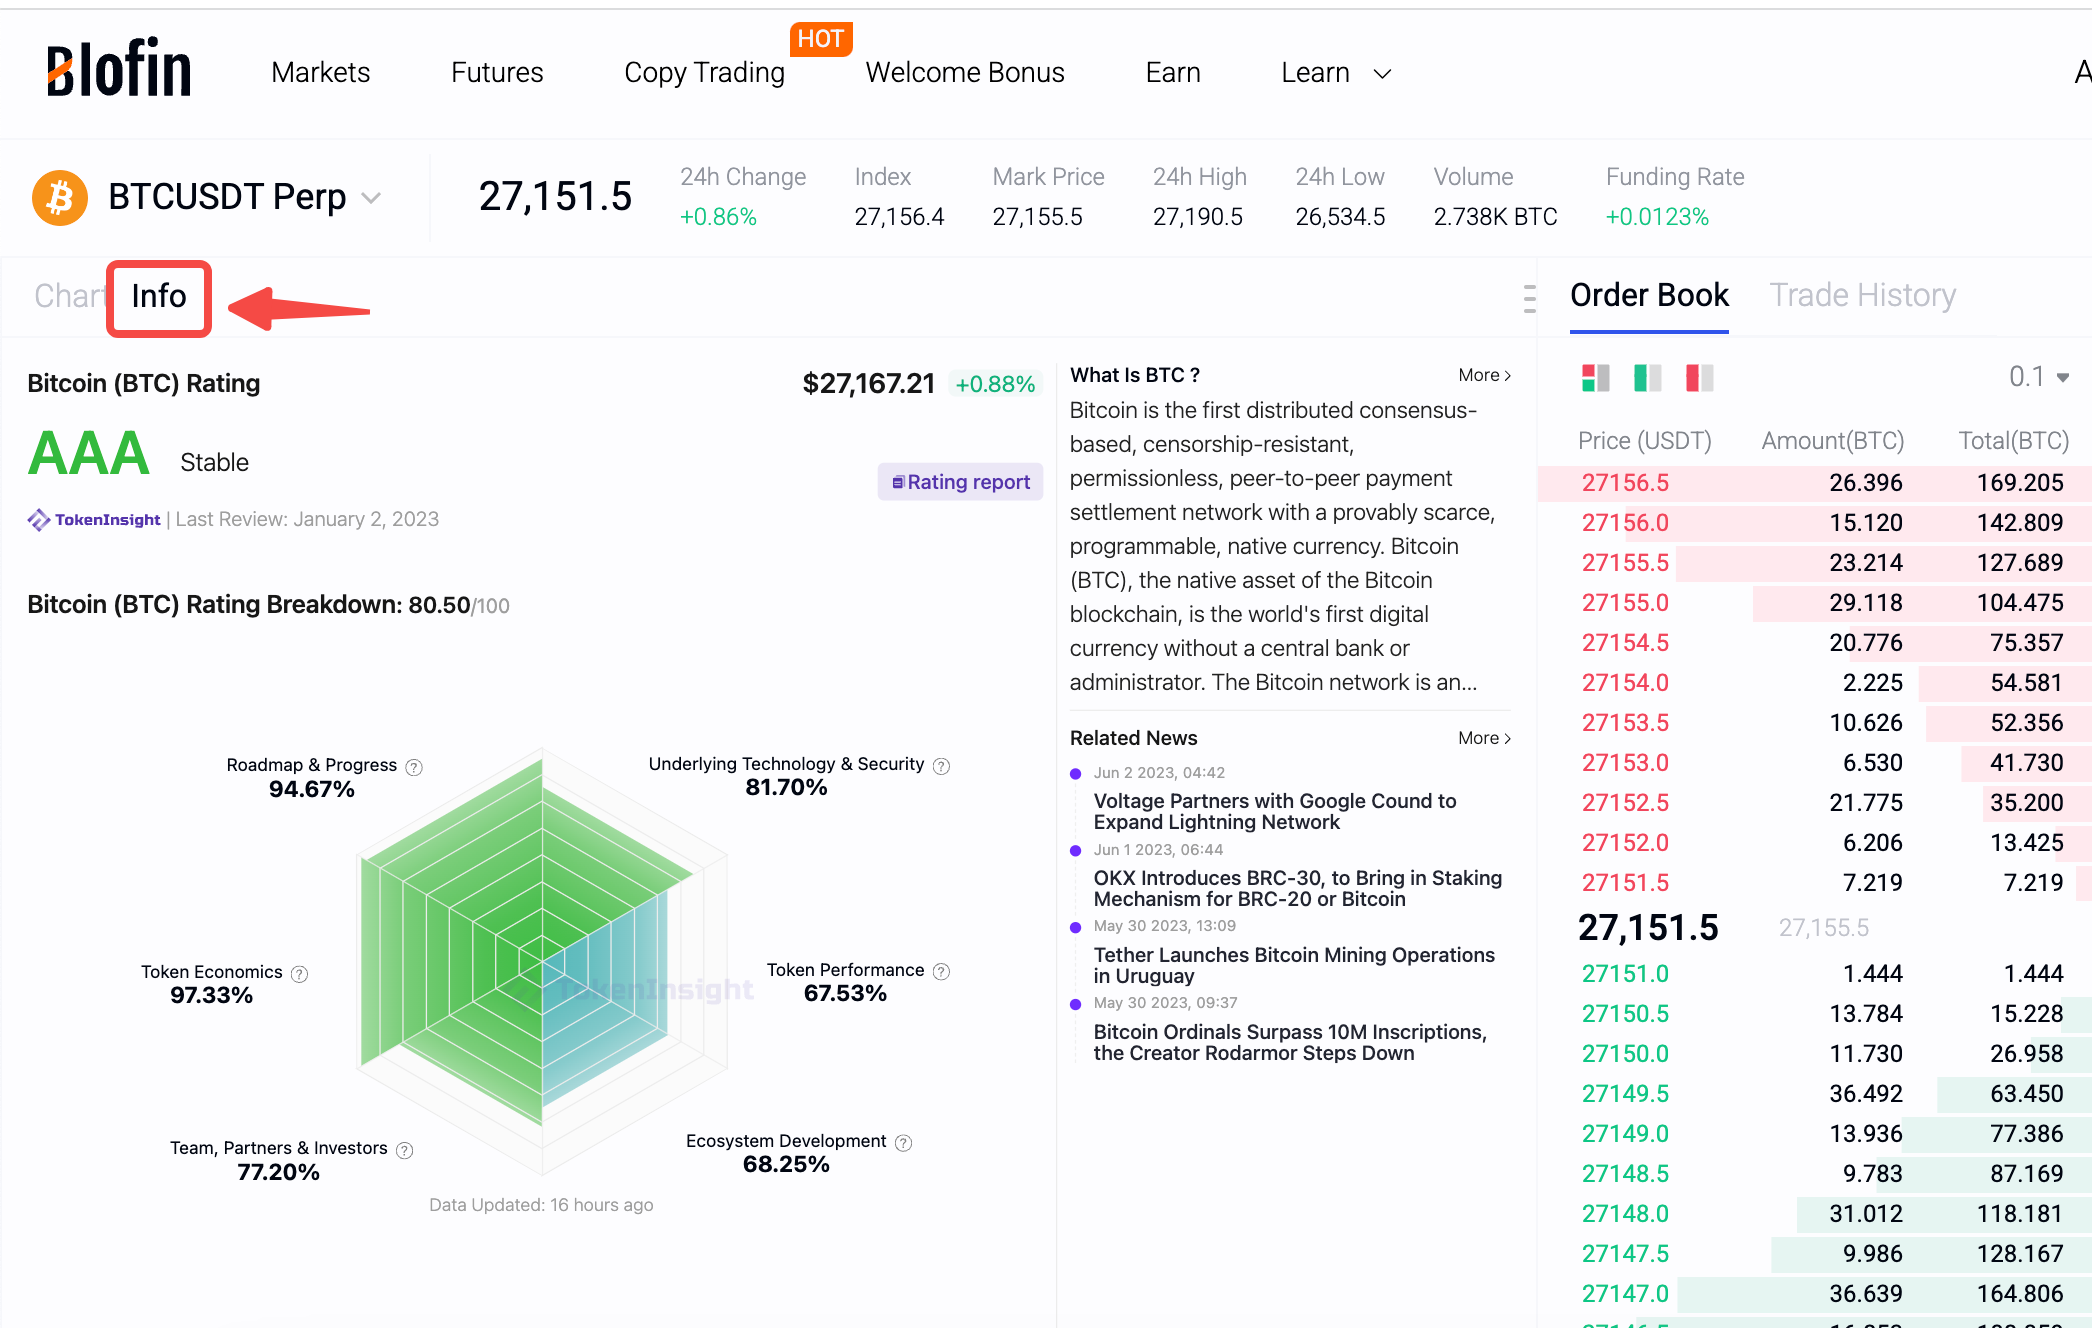Click the 24h High 27,190.5 value
Image resolution: width=2092 pixels, height=1328 pixels.
point(1197,217)
